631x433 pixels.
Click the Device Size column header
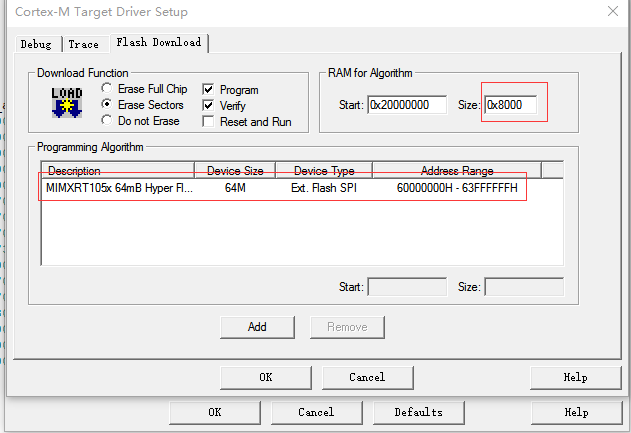235,170
